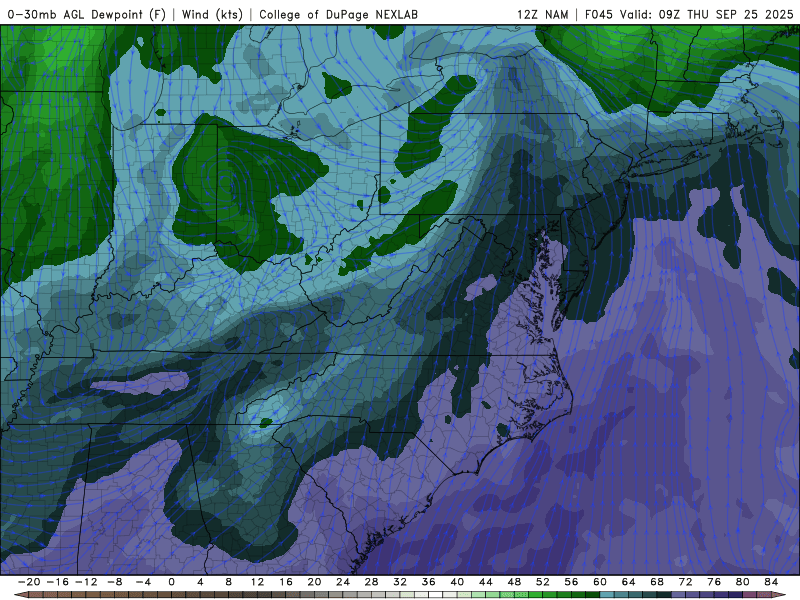The image size is (800, 600).
Task: Click the '84' value on the color scale
Action: pos(771,582)
